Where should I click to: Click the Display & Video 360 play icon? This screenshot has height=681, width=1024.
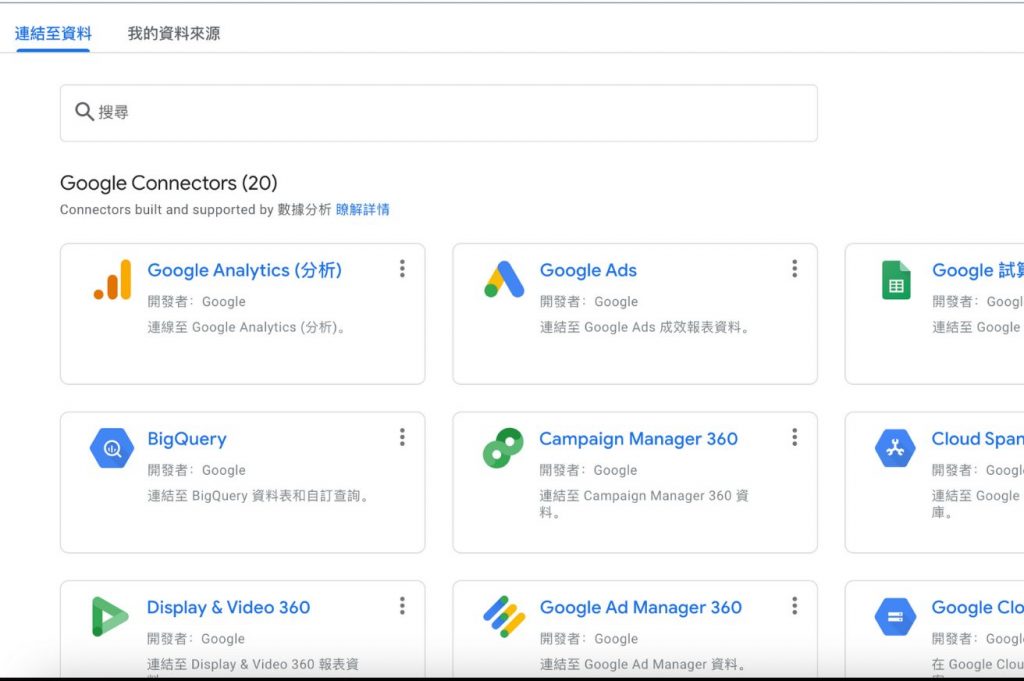point(110,616)
